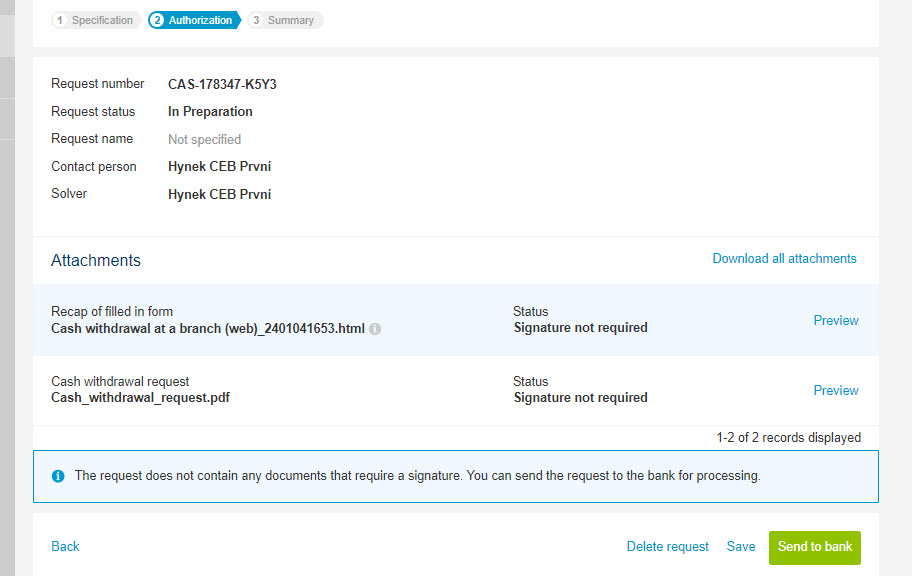Image resolution: width=912 pixels, height=576 pixels.
Task: Click the Not specified request name field
Action: coord(204,140)
